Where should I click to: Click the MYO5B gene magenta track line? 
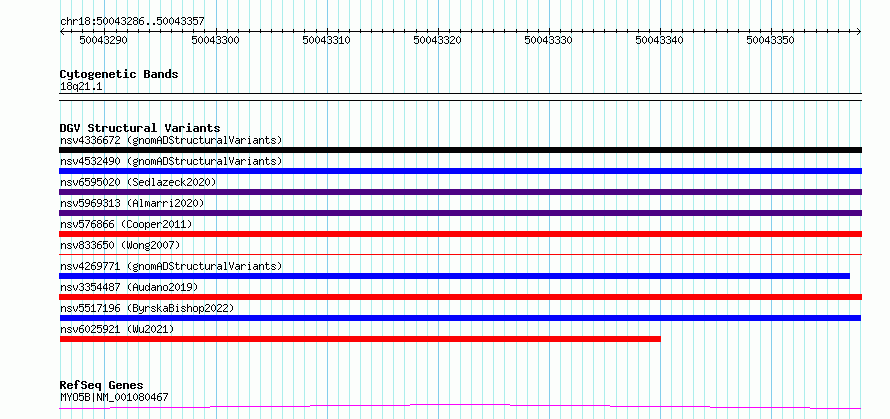(x=460, y=406)
